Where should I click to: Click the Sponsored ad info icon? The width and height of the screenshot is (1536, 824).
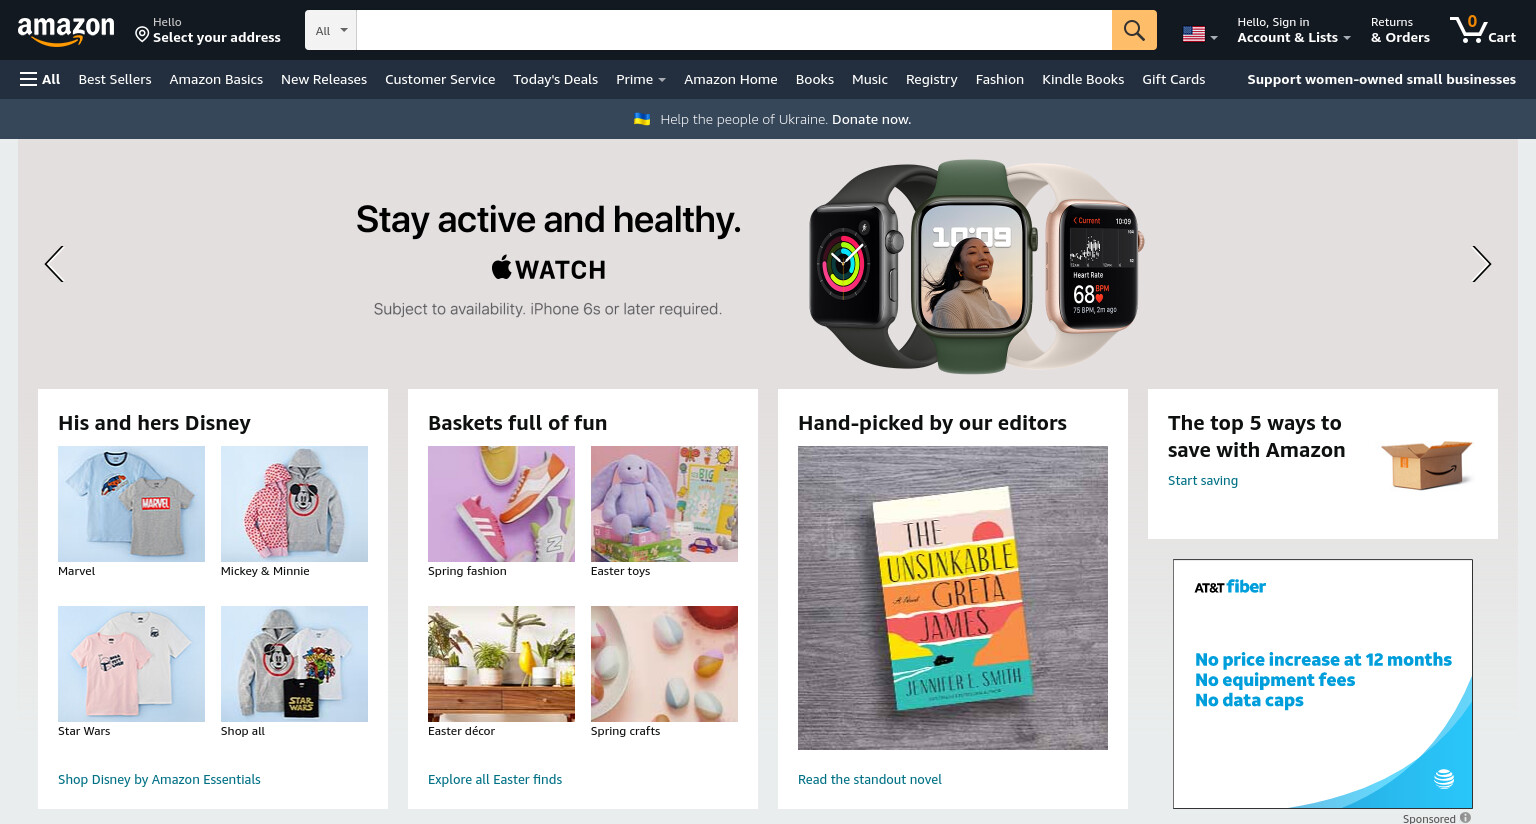[1465, 818]
